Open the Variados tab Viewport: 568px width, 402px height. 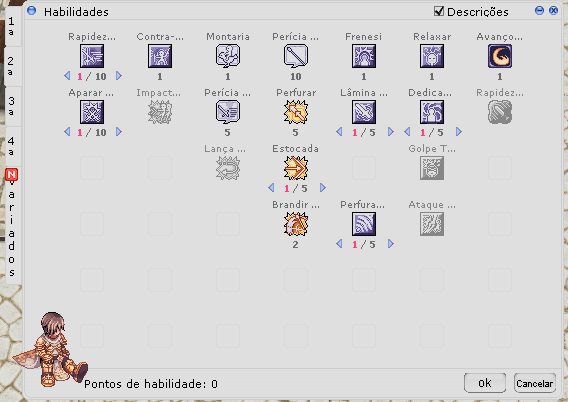[12, 225]
